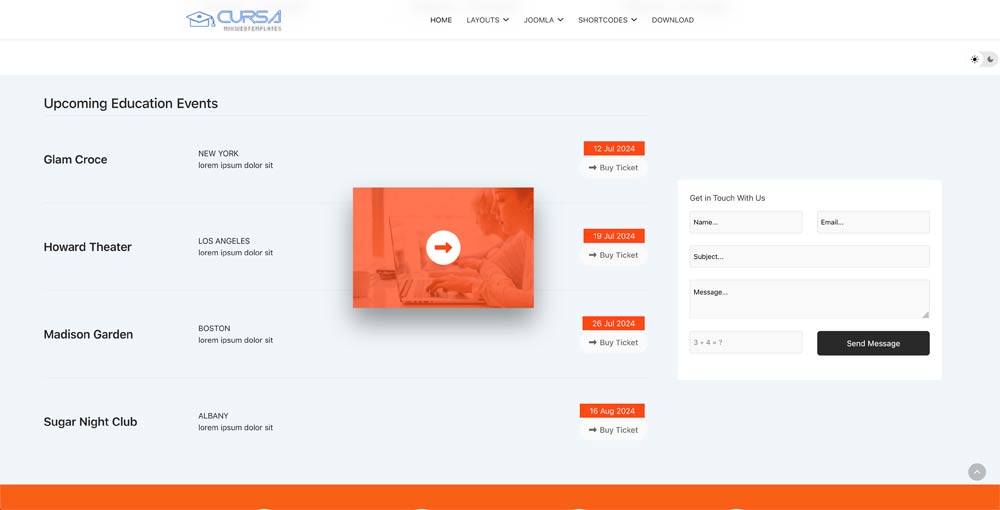Screen dimensions: 1000x510
Task: Click the Cursa graduation cap logo
Action: (233, 20)
